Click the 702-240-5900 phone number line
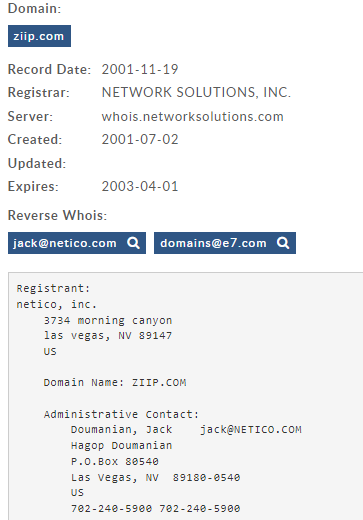 [155, 508]
